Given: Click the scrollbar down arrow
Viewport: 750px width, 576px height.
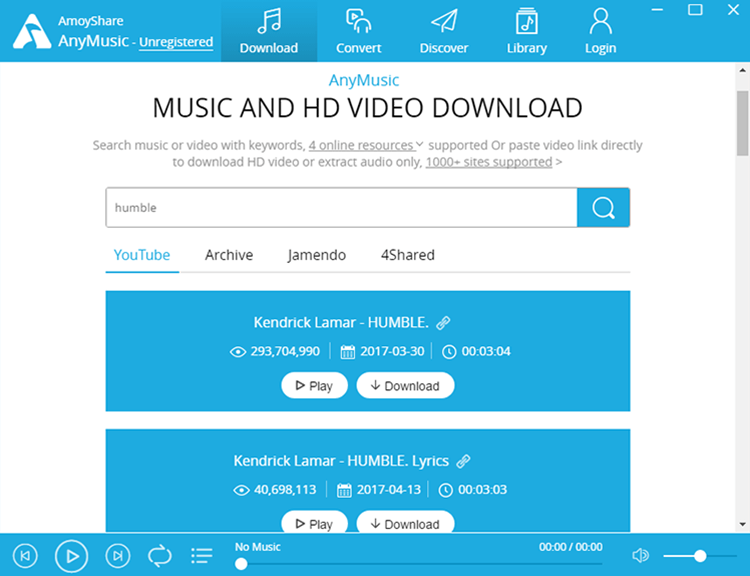Looking at the screenshot, I should tap(742, 524).
